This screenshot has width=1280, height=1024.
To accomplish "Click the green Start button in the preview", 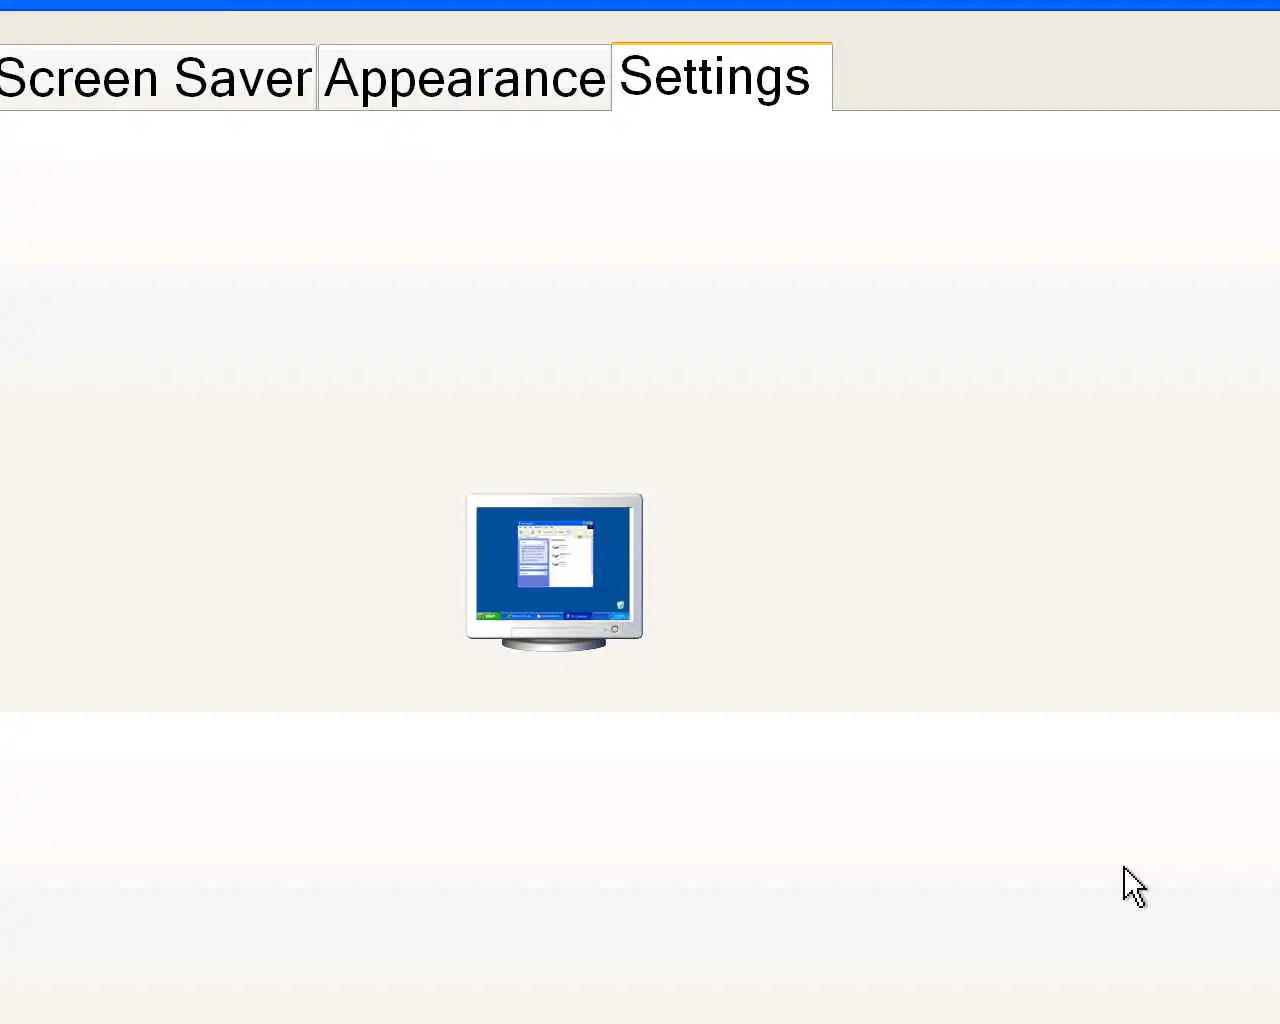I will (x=488, y=616).
